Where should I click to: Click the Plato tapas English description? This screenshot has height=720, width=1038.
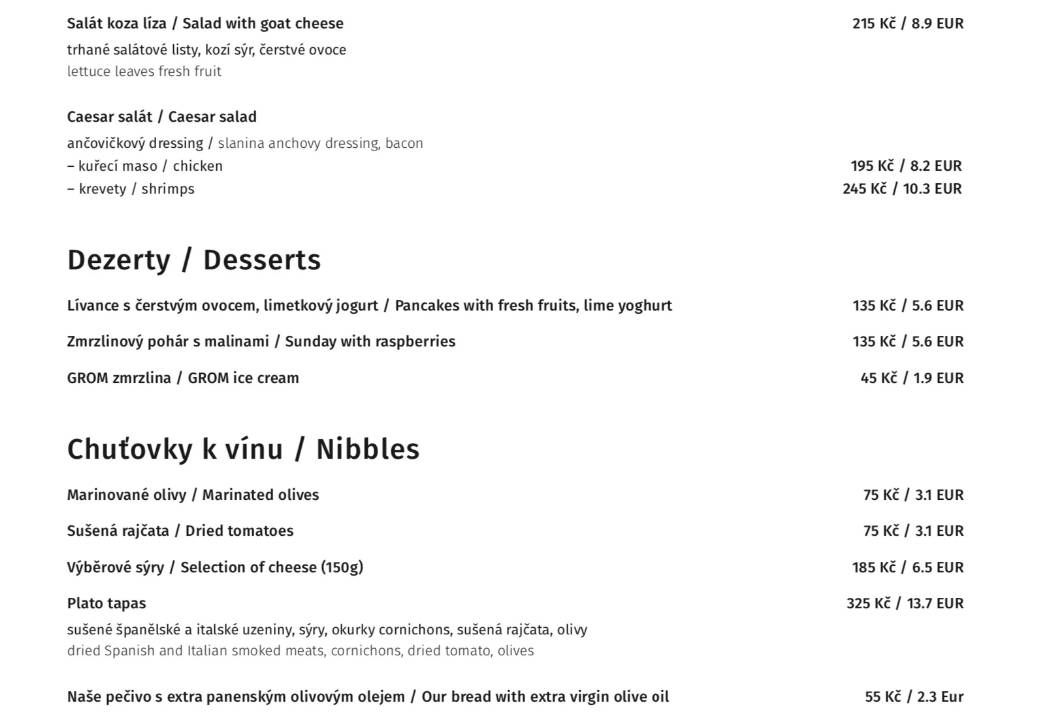point(301,651)
